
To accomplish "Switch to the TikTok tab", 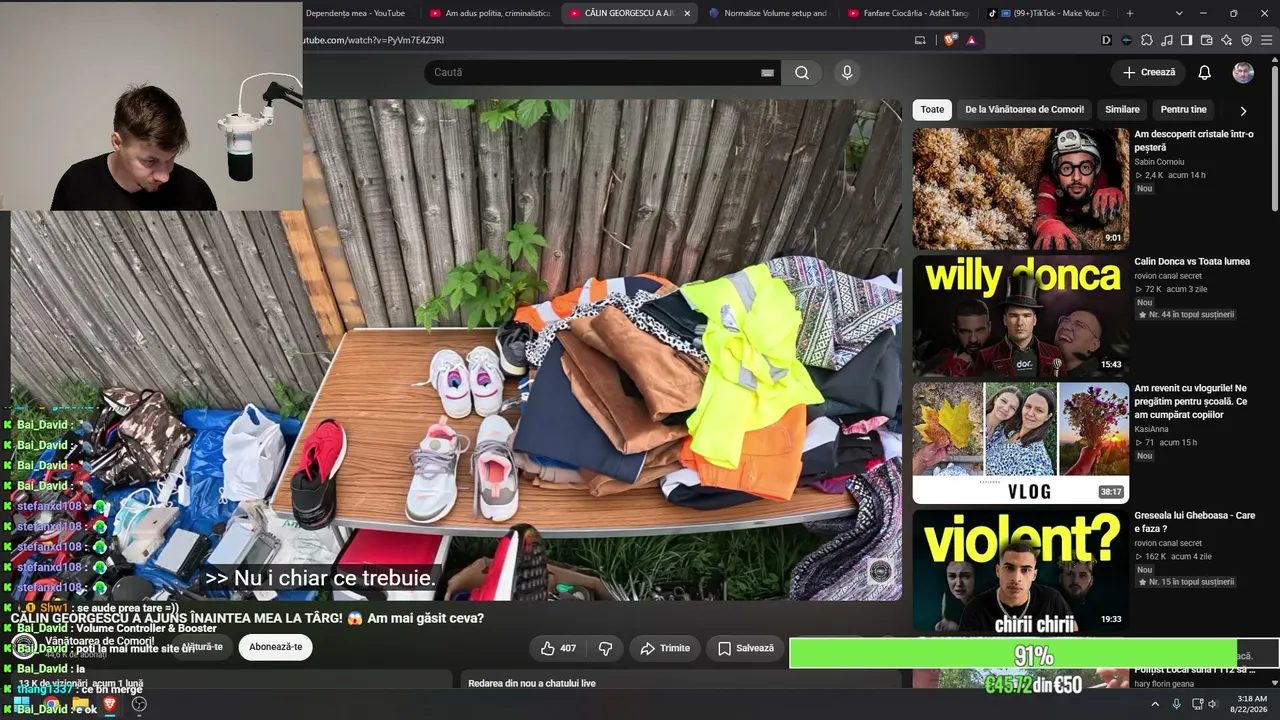I will point(1046,13).
